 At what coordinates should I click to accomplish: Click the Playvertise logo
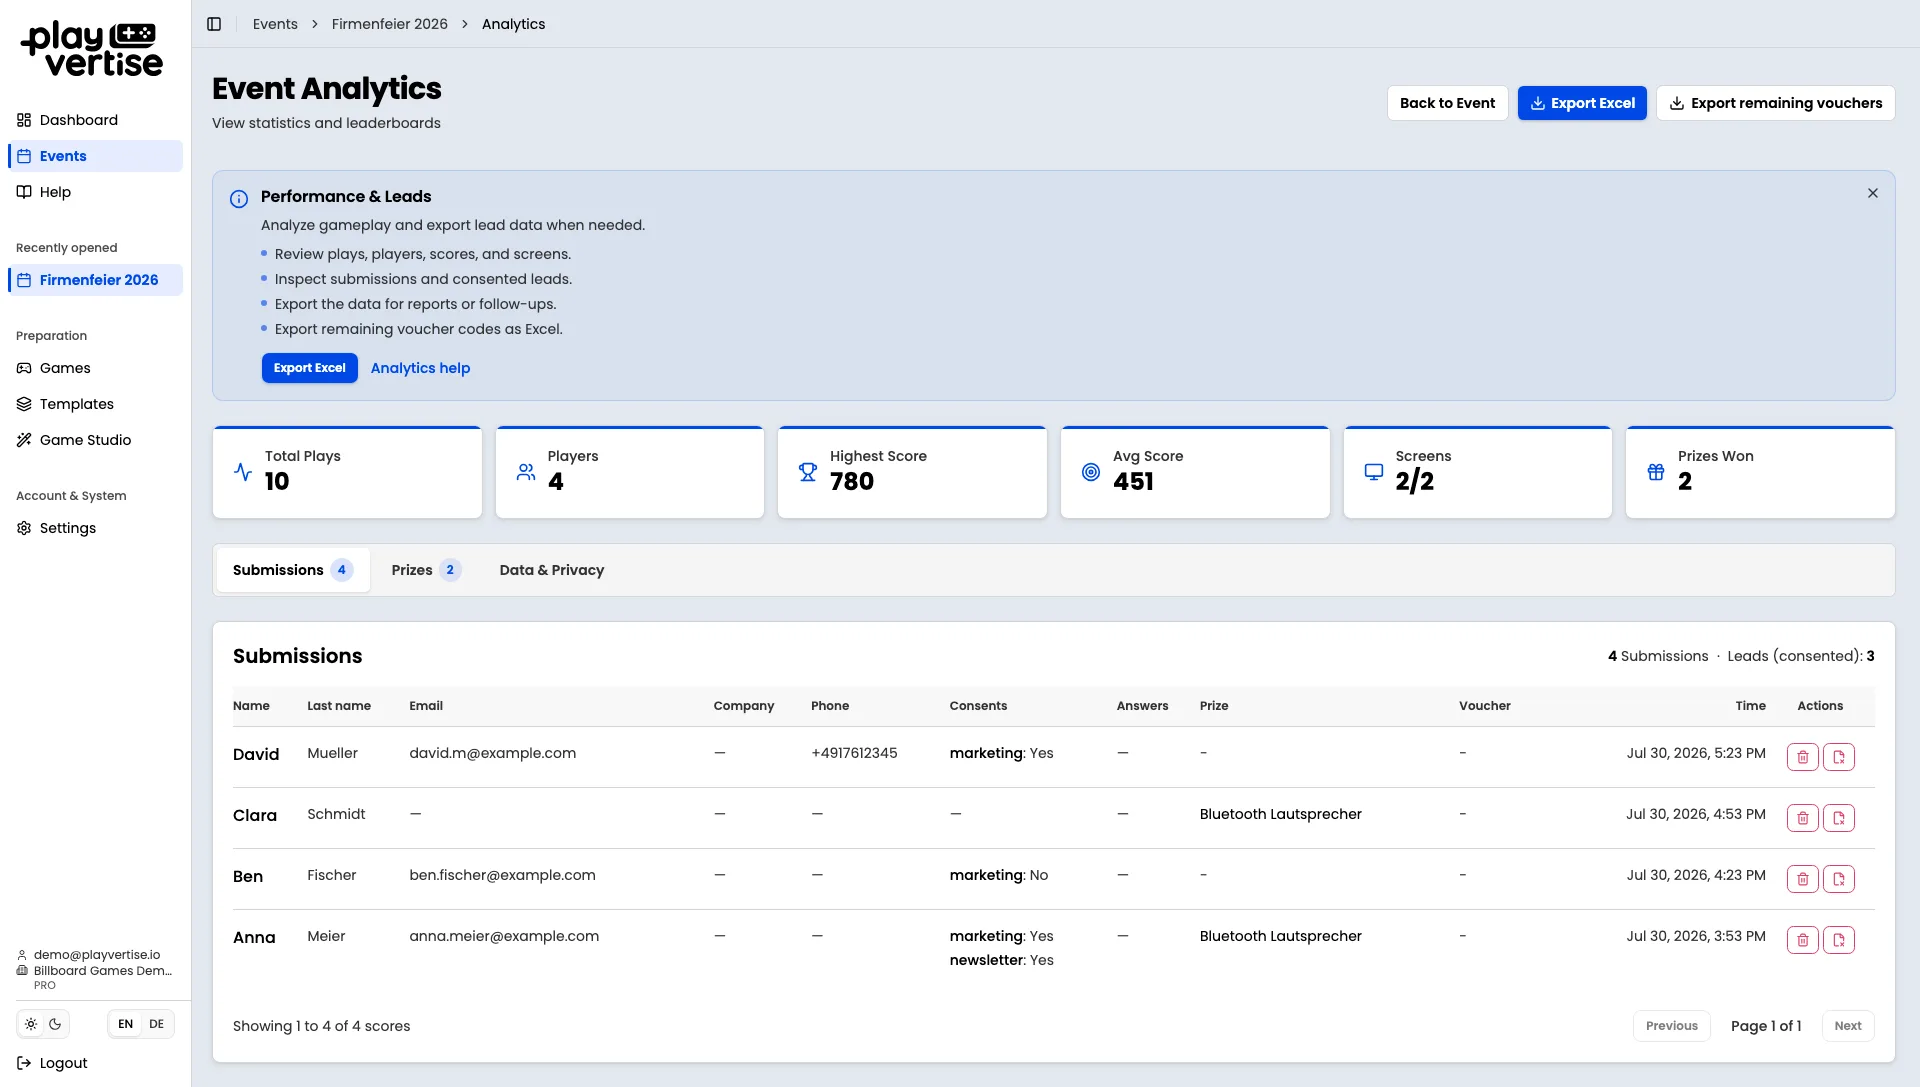[92, 49]
